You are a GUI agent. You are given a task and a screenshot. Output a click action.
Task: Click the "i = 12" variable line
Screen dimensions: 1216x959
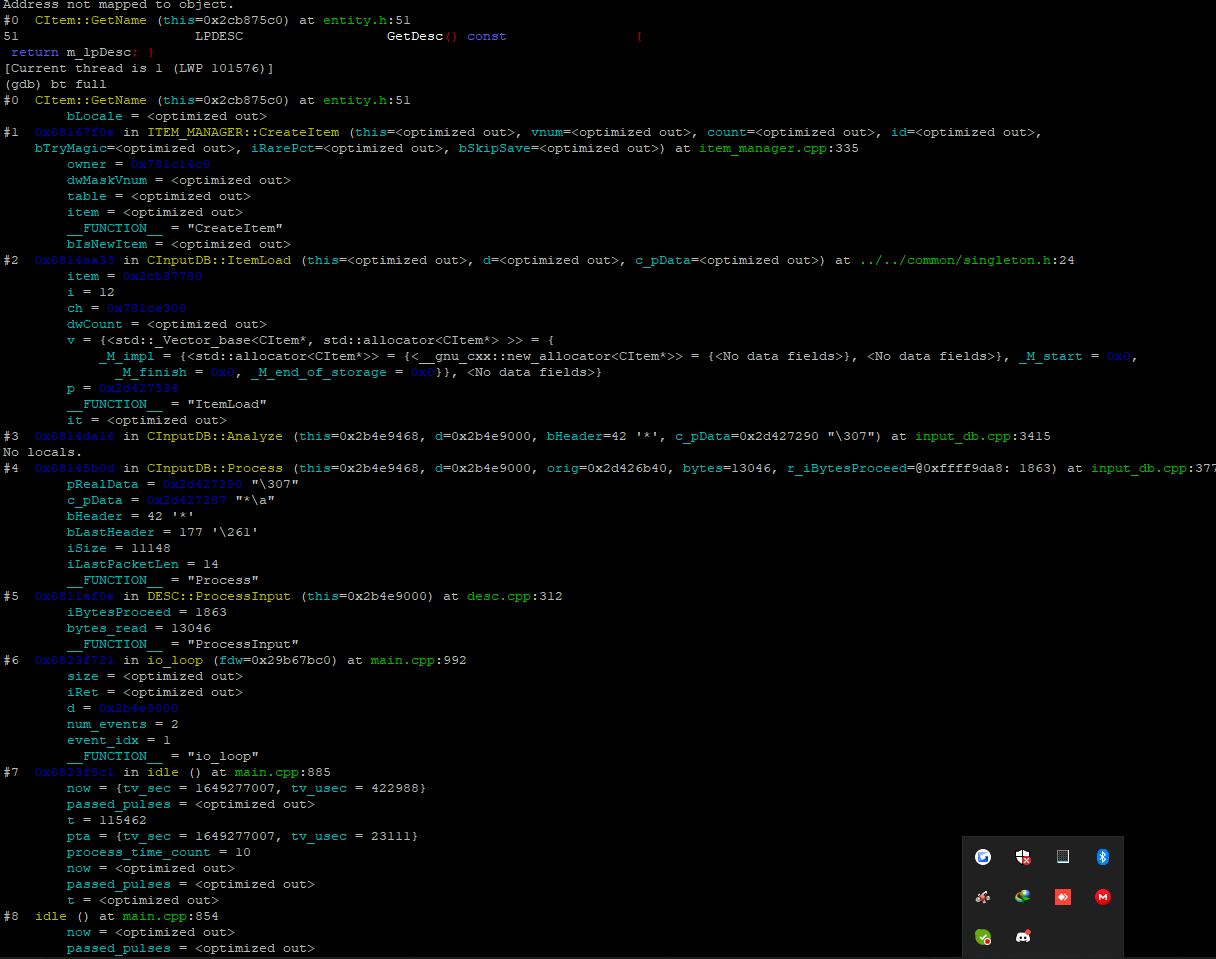91,292
